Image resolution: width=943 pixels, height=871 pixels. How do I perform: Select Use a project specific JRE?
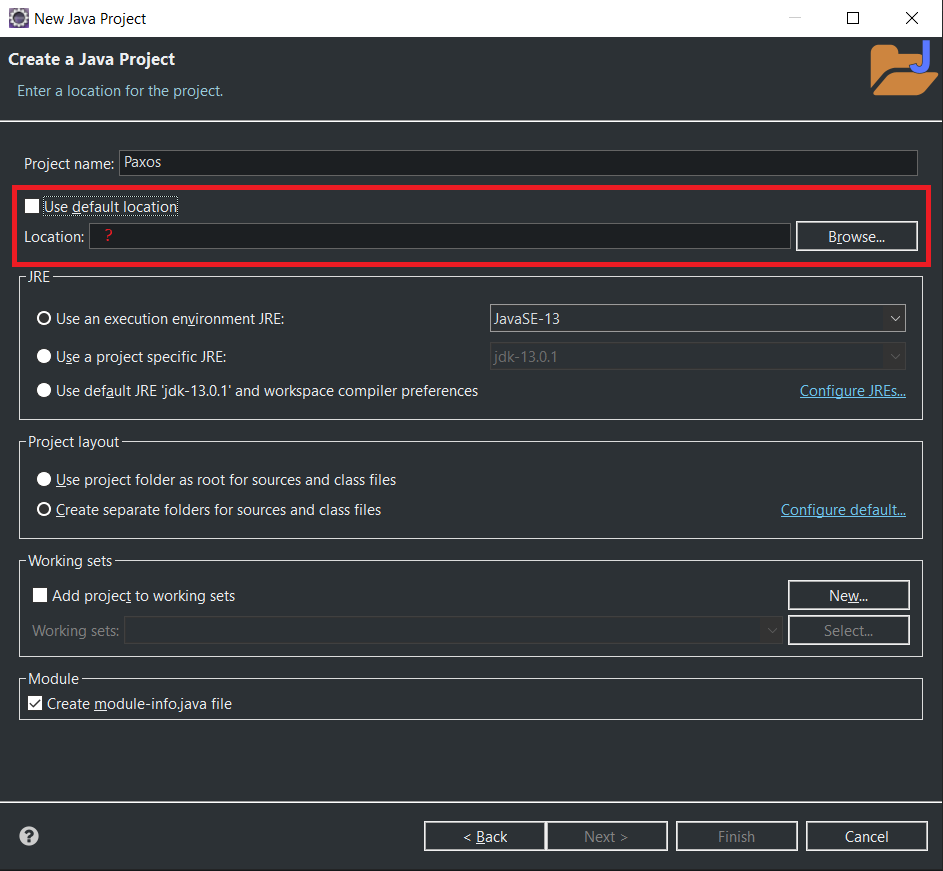coord(43,356)
